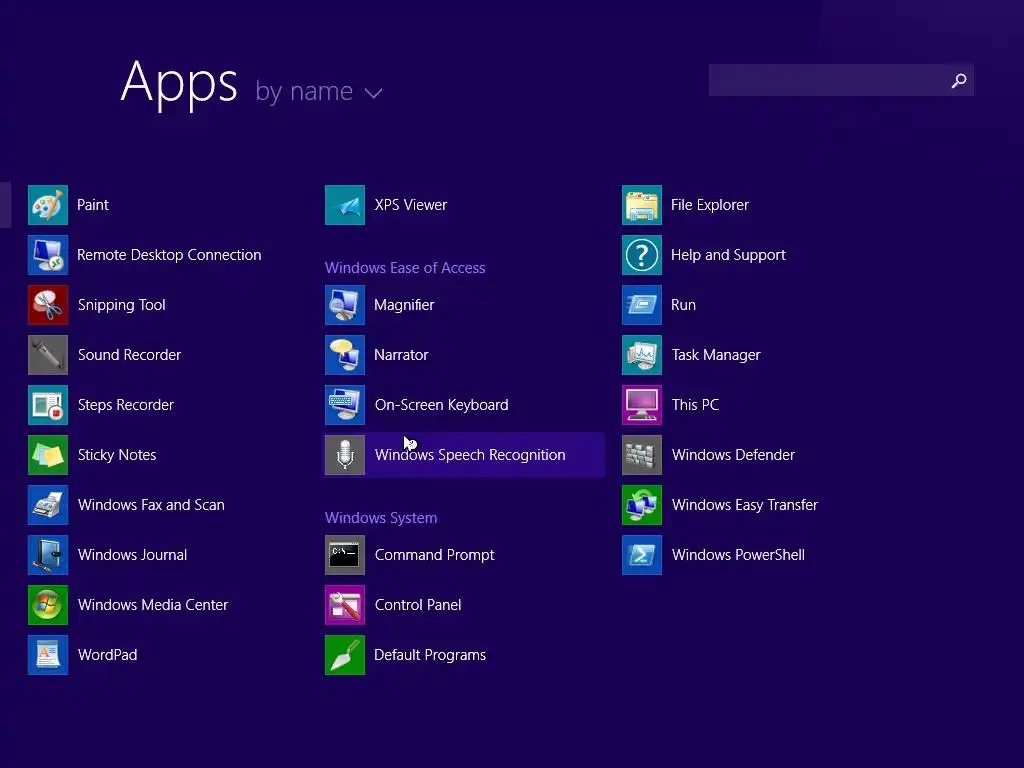This screenshot has height=768, width=1024.
Task: Click the 'Sticky Notes' text label
Action: click(x=117, y=455)
